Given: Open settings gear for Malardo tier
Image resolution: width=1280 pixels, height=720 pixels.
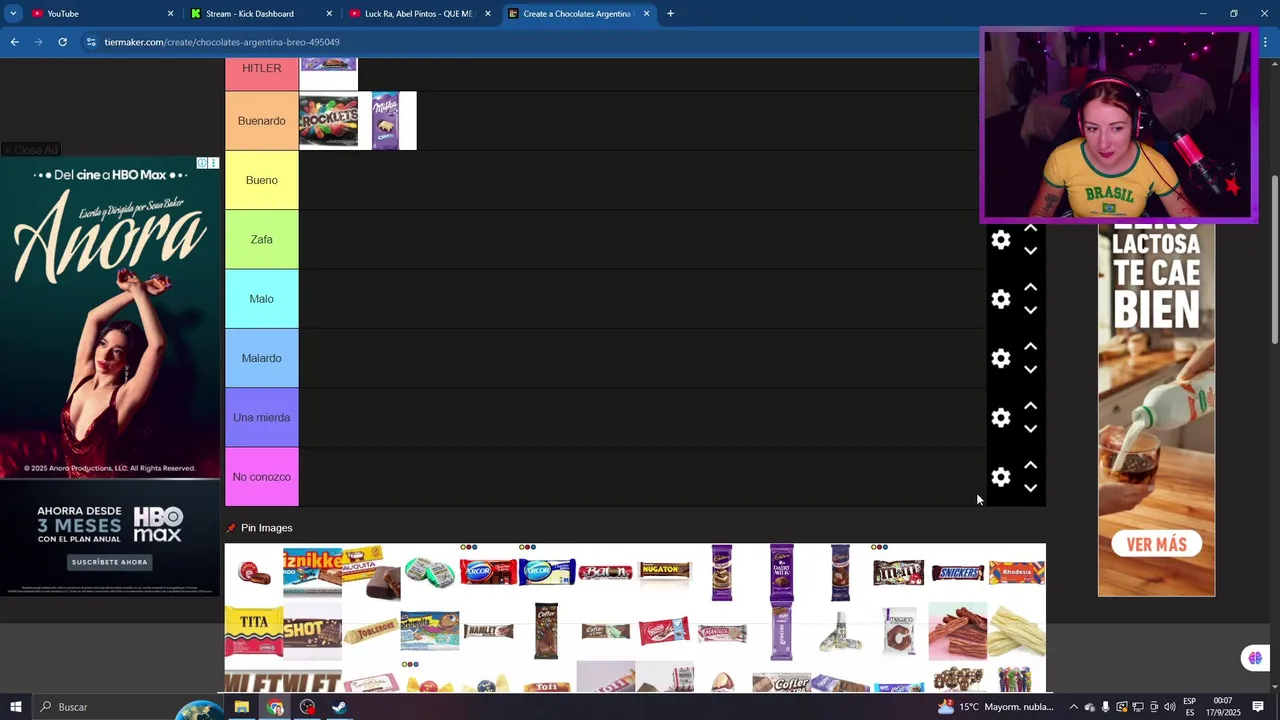Looking at the screenshot, I should coord(1001,358).
